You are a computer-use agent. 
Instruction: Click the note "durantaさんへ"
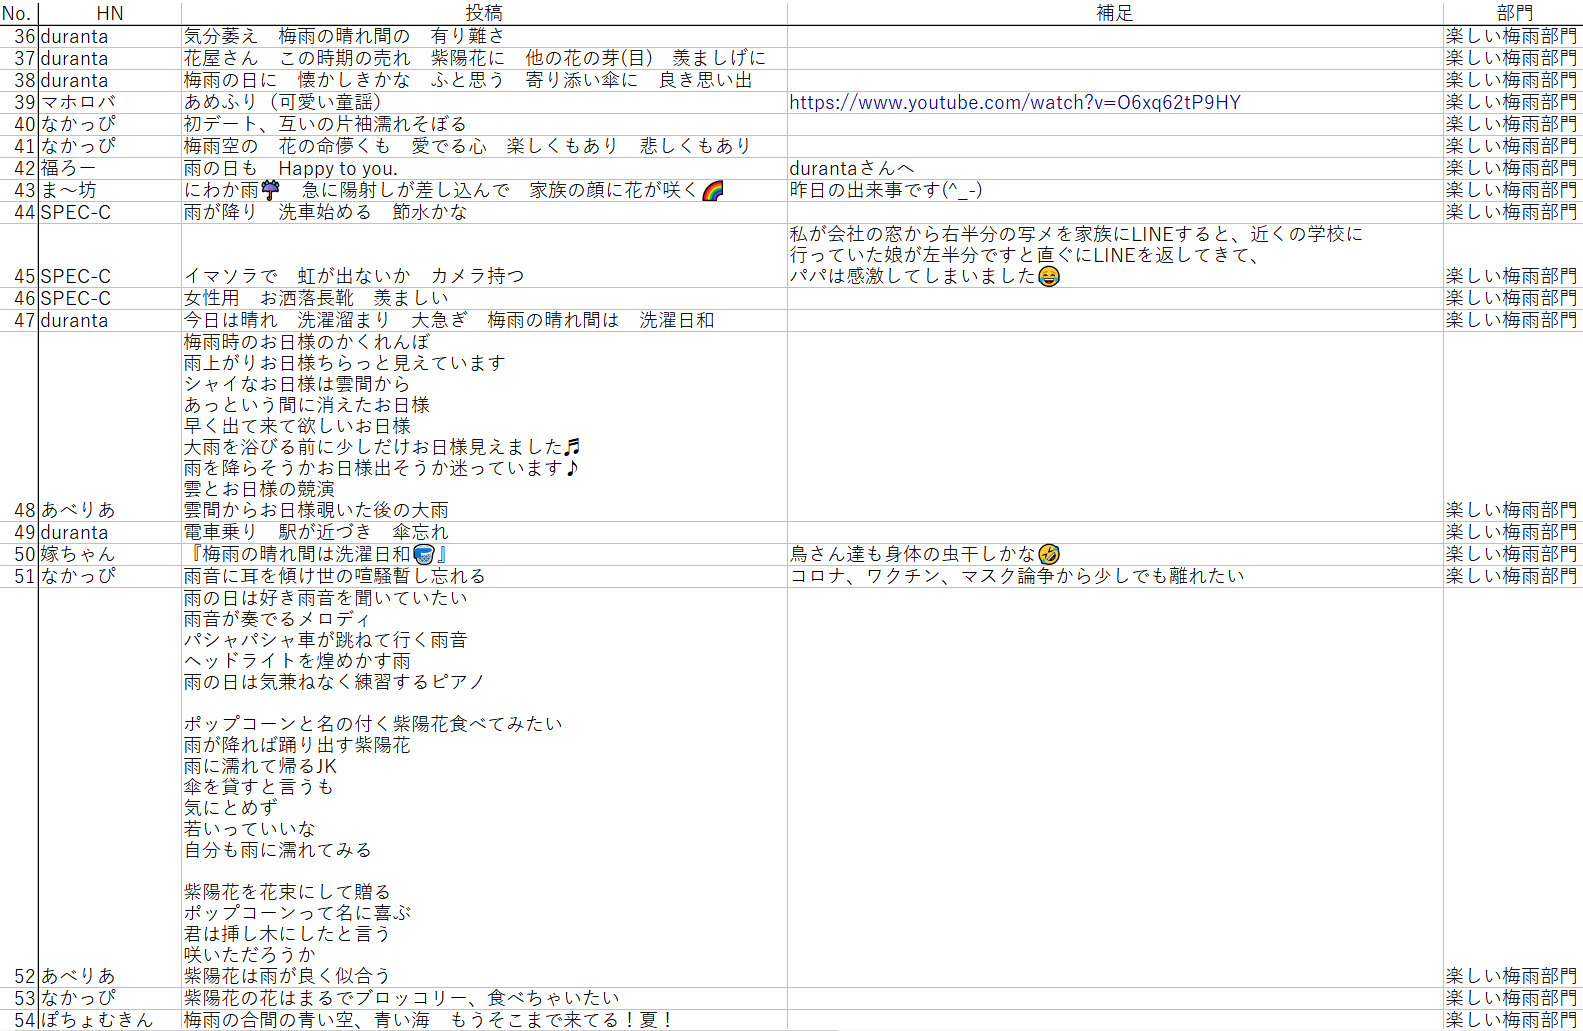[x=852, y=168]
